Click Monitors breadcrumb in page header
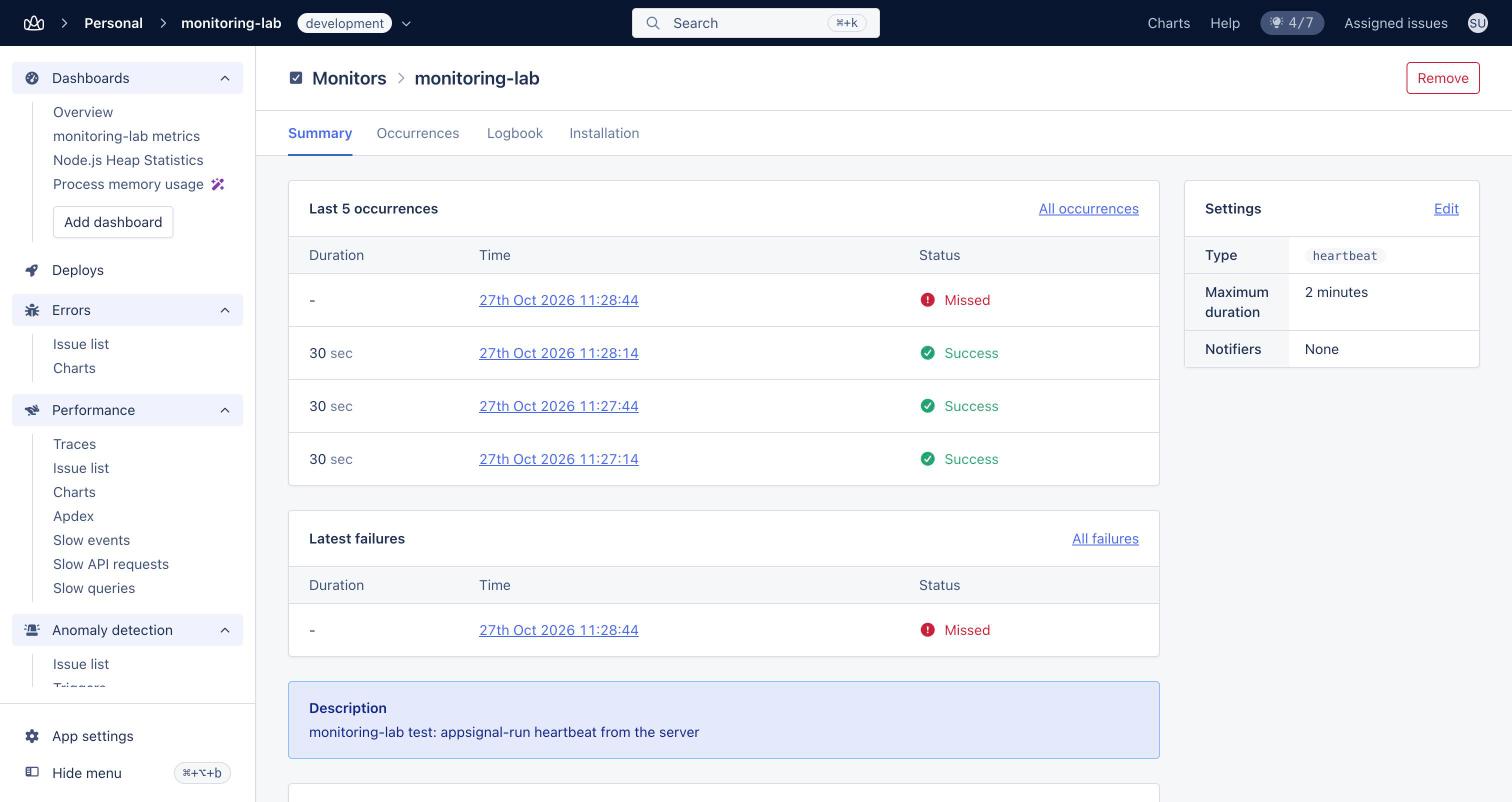The width and height of the screenshot is (1512, 802). pos(349,78)
